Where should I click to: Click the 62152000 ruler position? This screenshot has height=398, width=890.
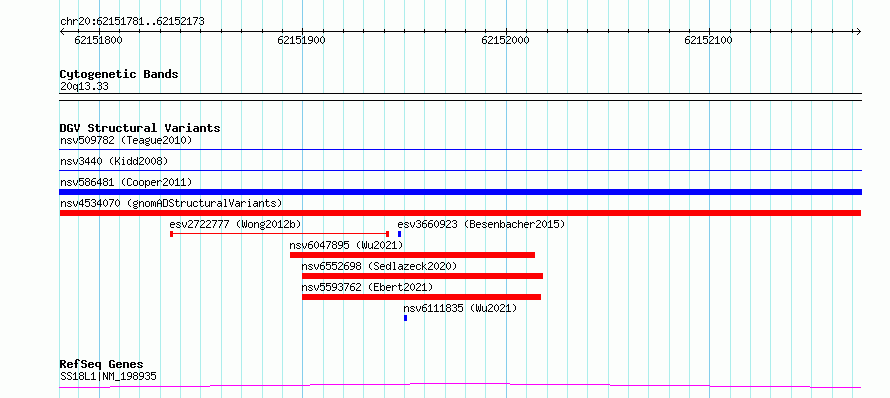[x=505, y=40]
